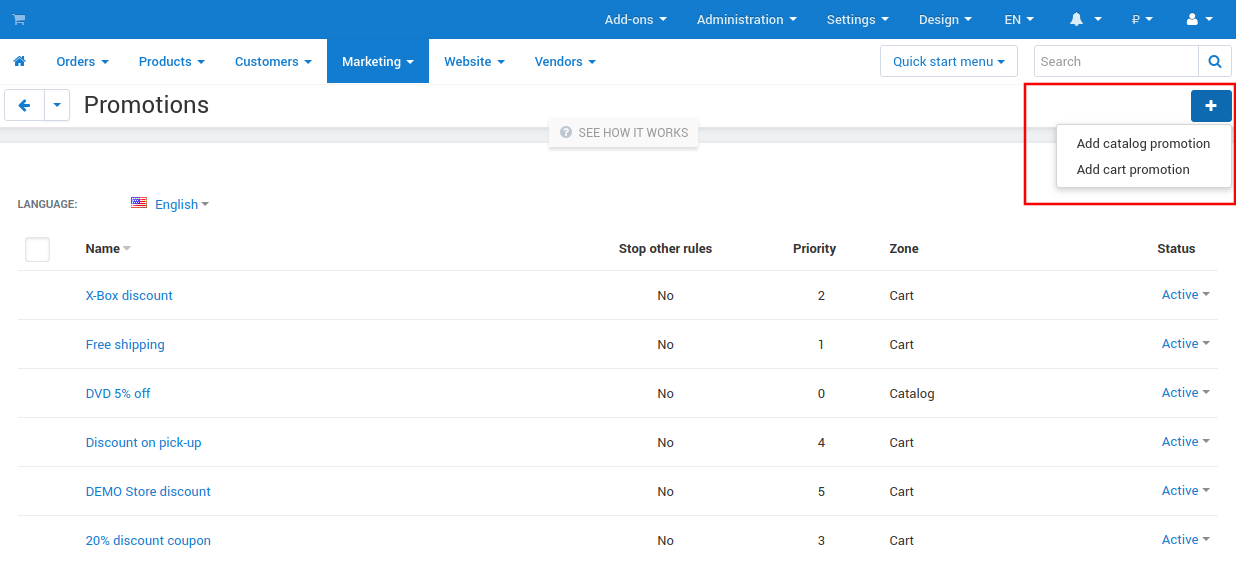The height and width of the screenshot is (586, 1236).
Task: Choose Add catalog promotion
Action: coord(1143,144)
